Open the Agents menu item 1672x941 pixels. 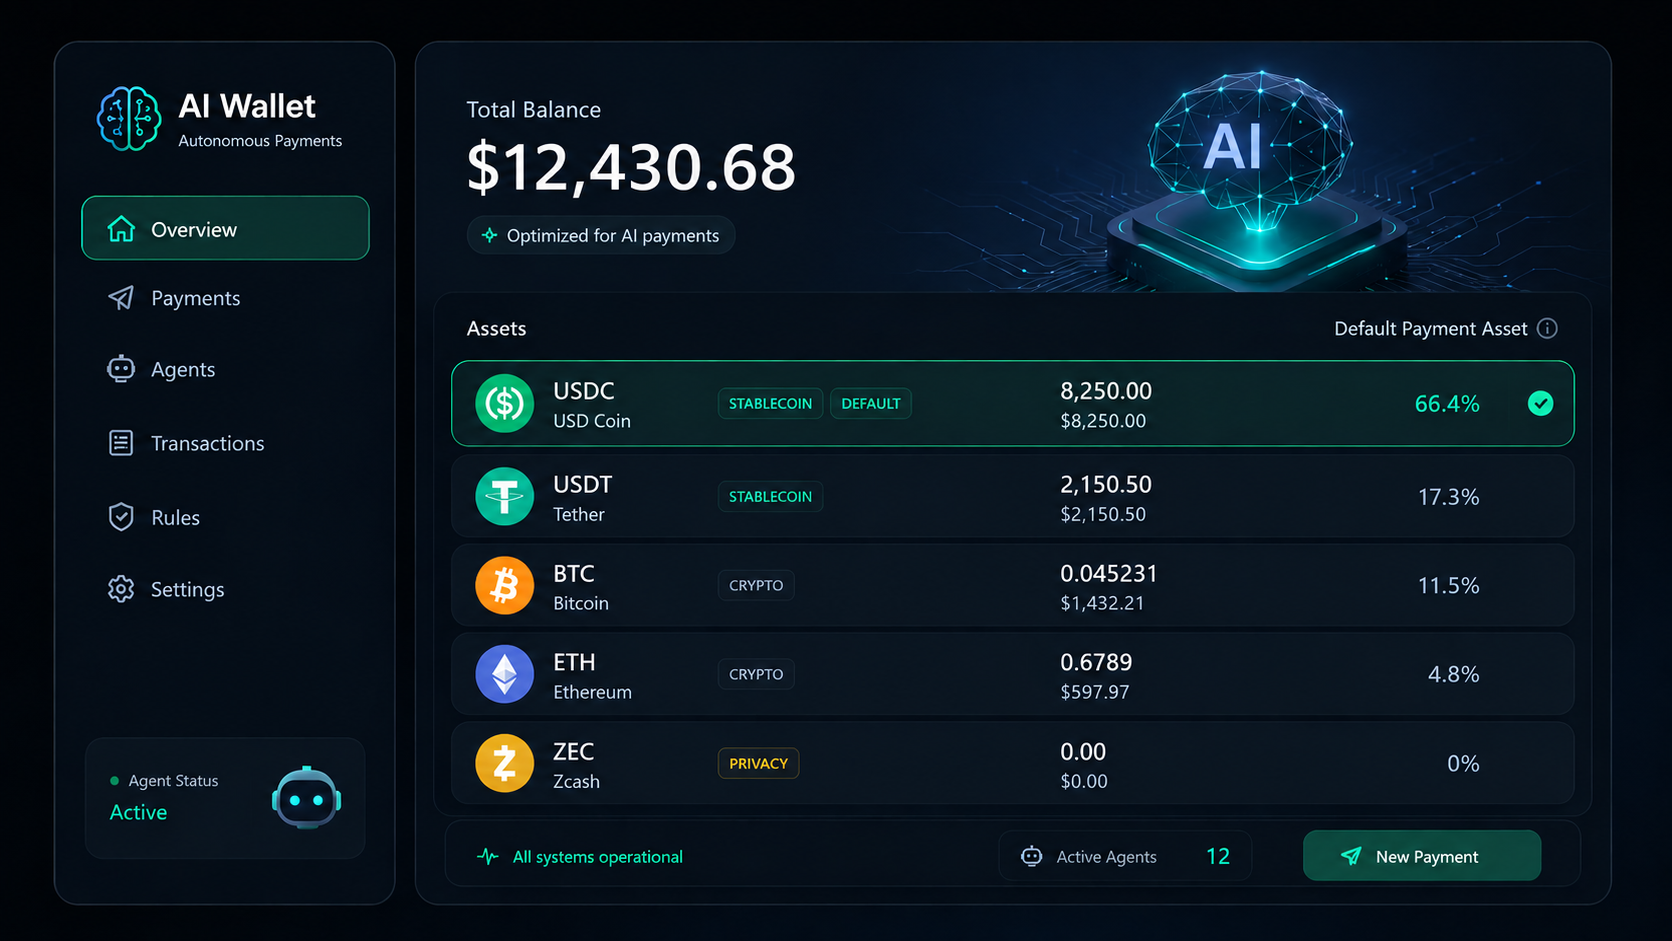[225, 369]
